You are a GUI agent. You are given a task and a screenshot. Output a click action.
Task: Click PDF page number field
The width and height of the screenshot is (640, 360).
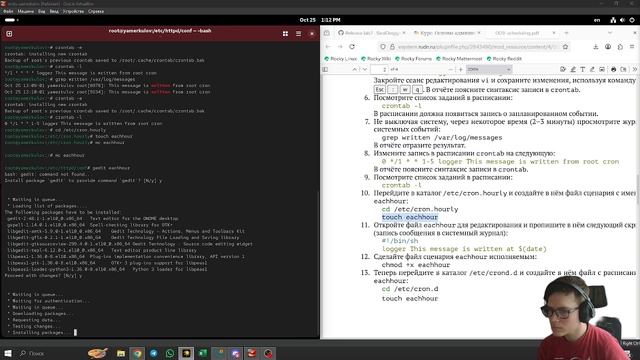(379, 69)
